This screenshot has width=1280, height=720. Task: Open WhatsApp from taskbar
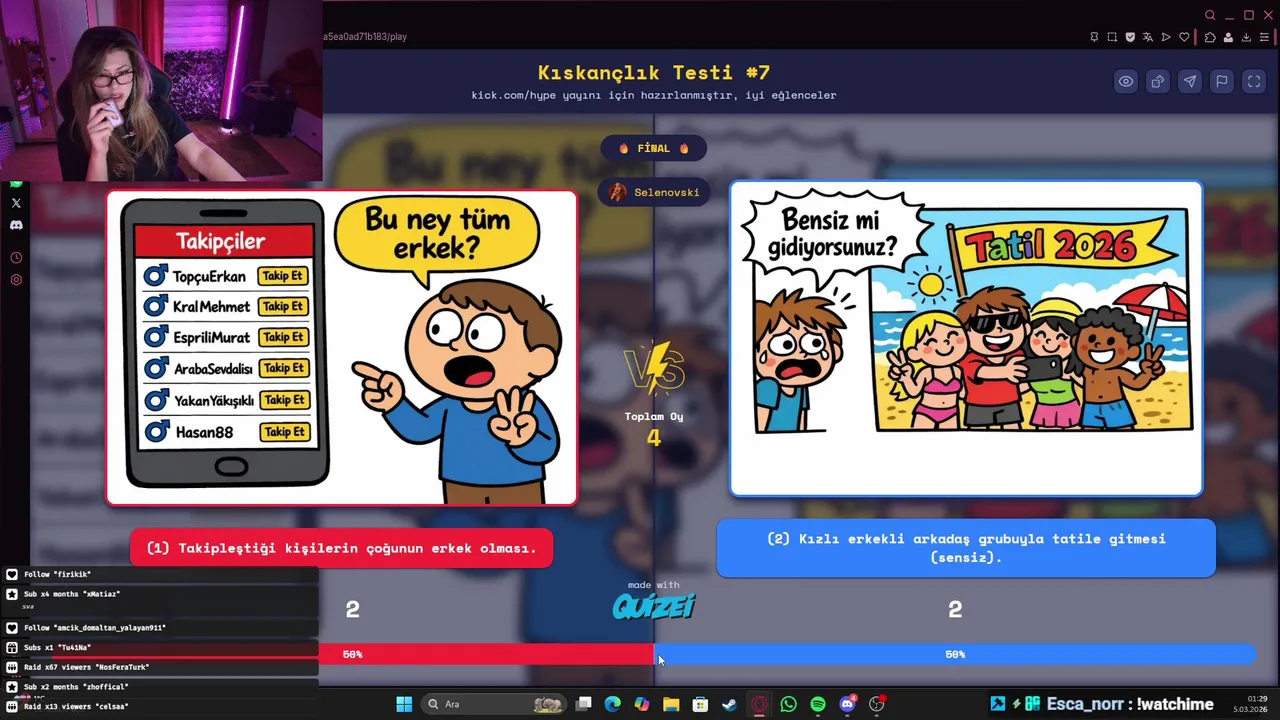[788, 704]
